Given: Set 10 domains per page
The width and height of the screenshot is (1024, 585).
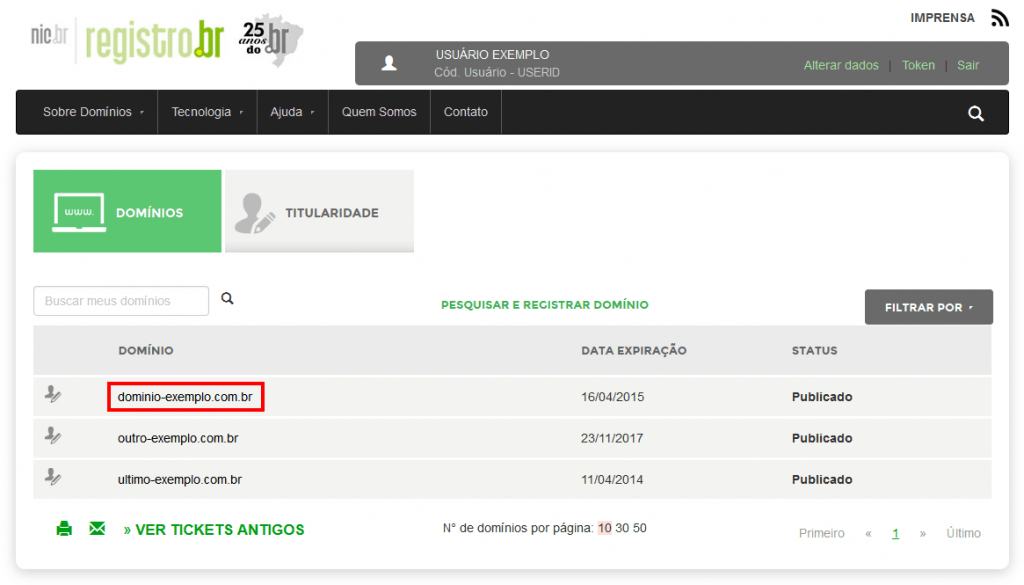Looking at the screenshot, I should 605,528.
